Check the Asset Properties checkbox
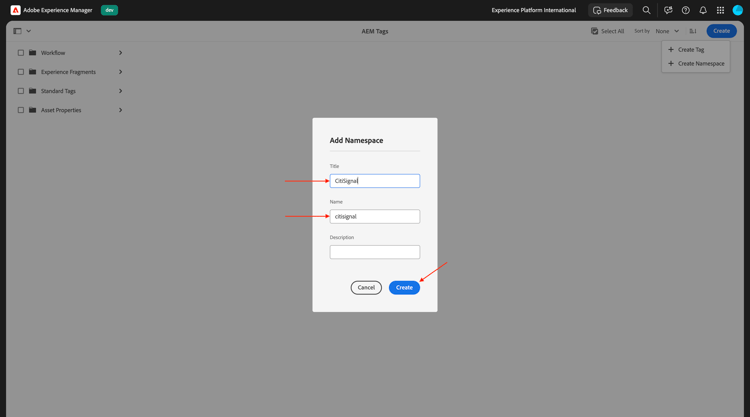Screen dimensions: 750x417 click(x=21, y=110)
